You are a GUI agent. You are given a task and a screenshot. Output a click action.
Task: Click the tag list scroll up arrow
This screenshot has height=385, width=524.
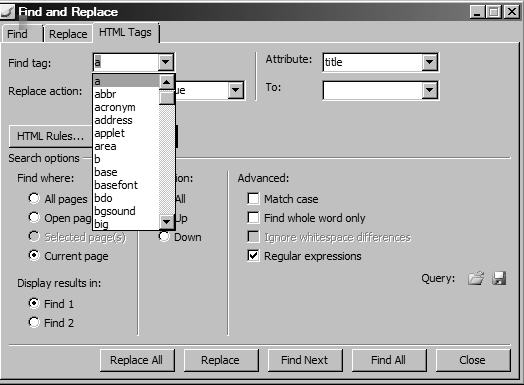[x=166, y=82]
